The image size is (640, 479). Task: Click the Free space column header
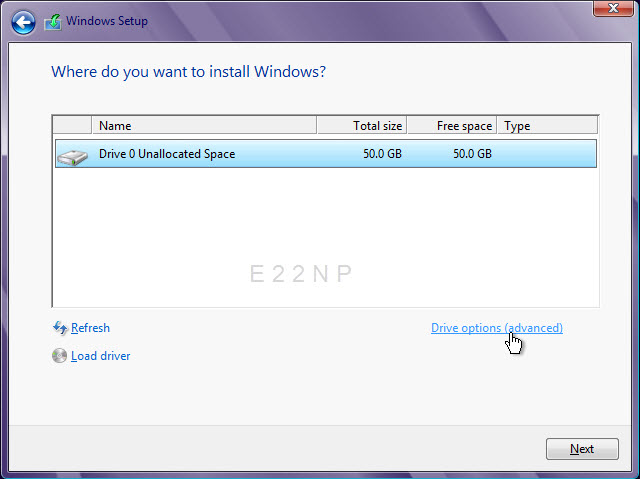(451, 126)
